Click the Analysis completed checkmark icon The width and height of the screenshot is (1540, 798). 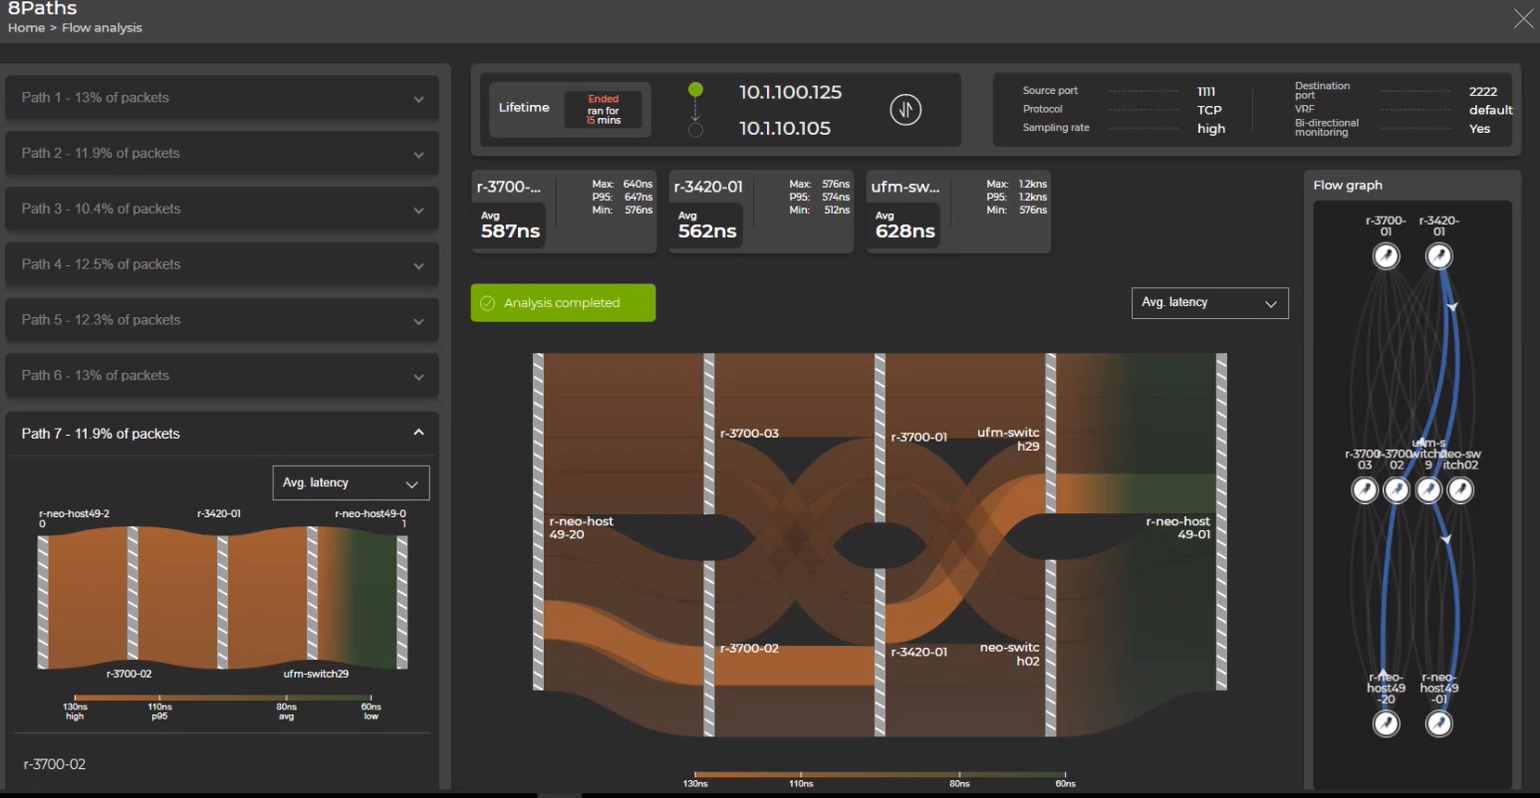tap(488, 303)
